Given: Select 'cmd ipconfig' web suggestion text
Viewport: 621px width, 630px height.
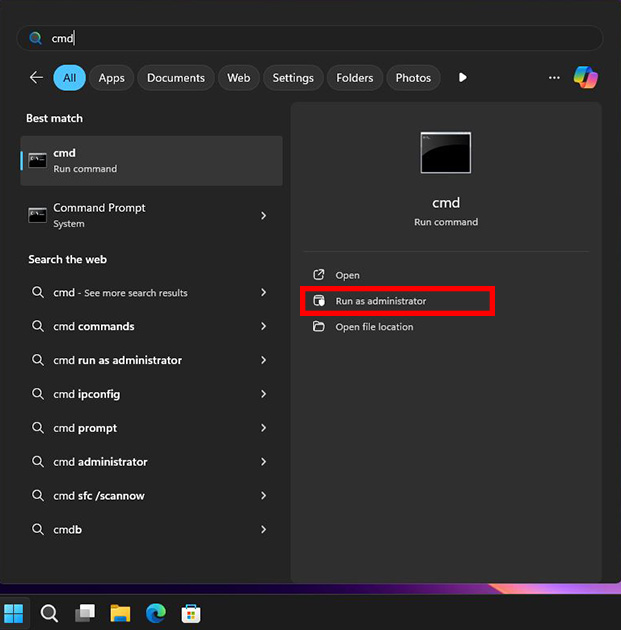Looking at the screenshot, I should [x=87, y=394].
